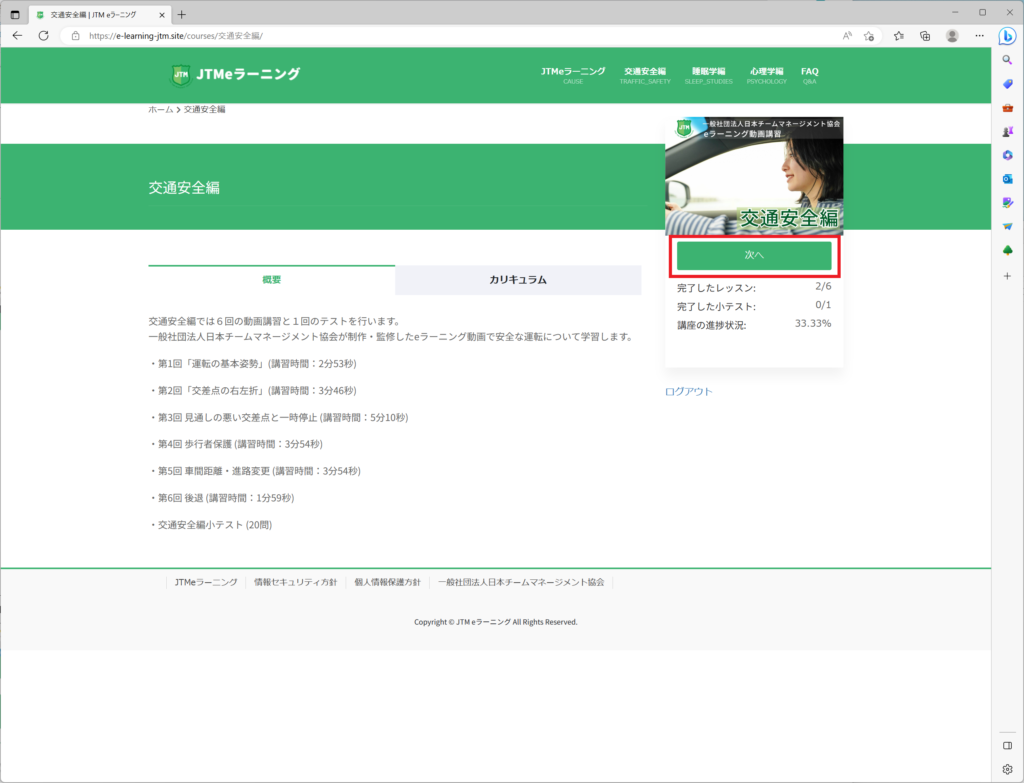This screenshot has height=783, width=1024.
Task: Switch to the カリキュラム tab
Action: click(x=518, y=280)
